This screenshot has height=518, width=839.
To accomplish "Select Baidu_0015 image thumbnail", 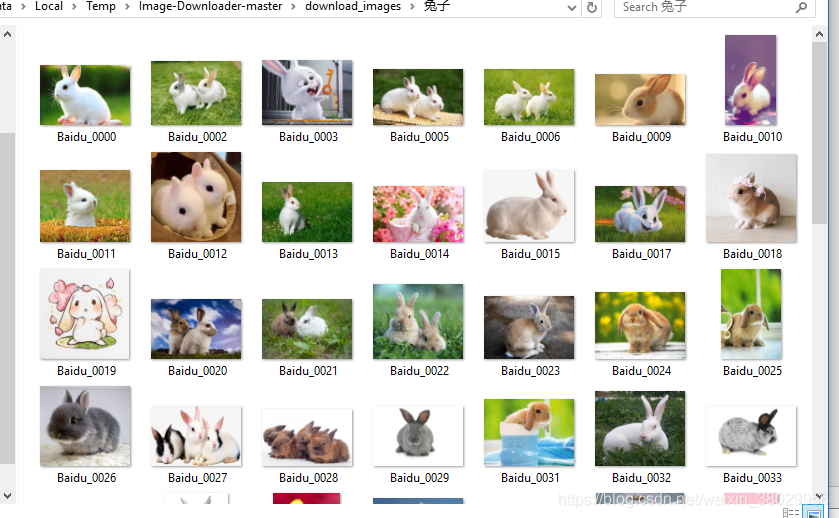I will click(529, 206).
